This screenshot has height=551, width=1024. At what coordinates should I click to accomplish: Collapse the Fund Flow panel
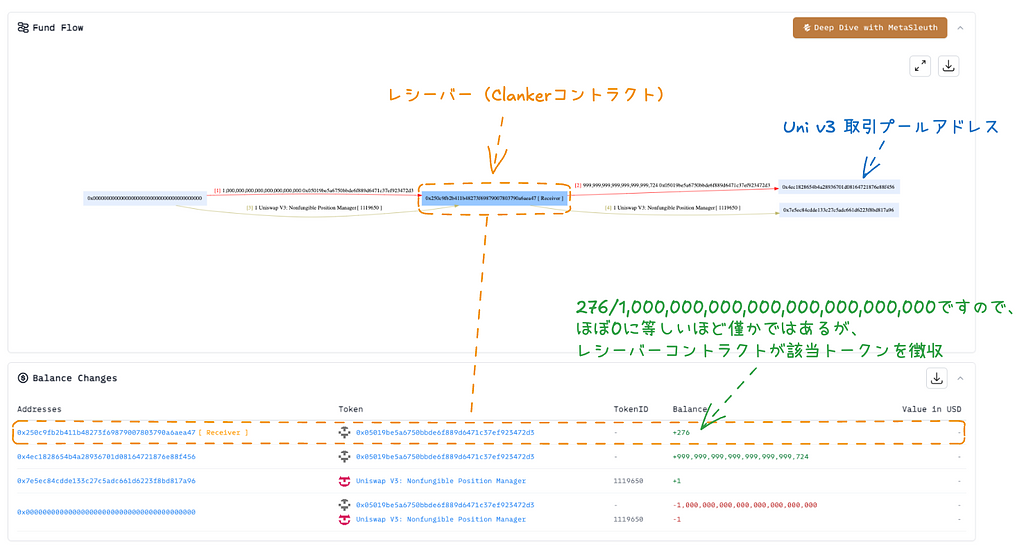961,28
